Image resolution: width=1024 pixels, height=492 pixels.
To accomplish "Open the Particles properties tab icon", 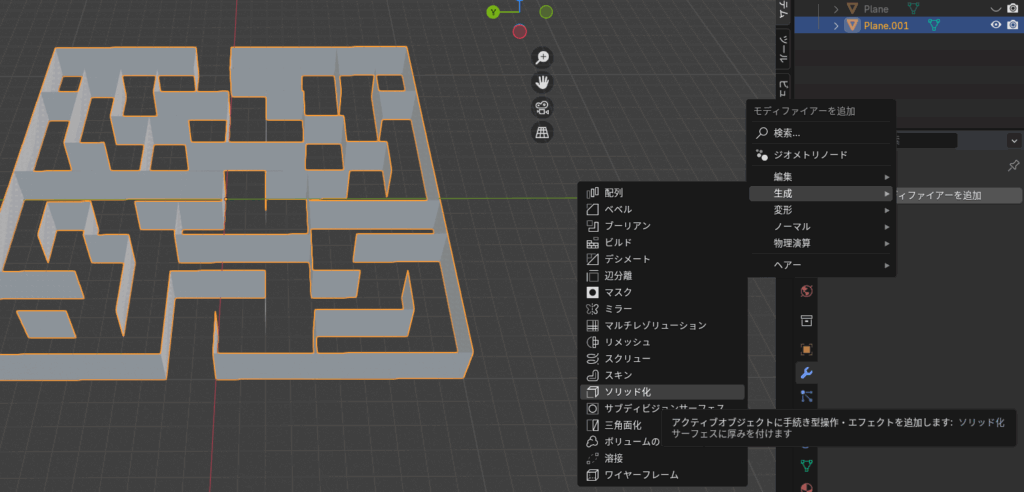I will (807, 396).
